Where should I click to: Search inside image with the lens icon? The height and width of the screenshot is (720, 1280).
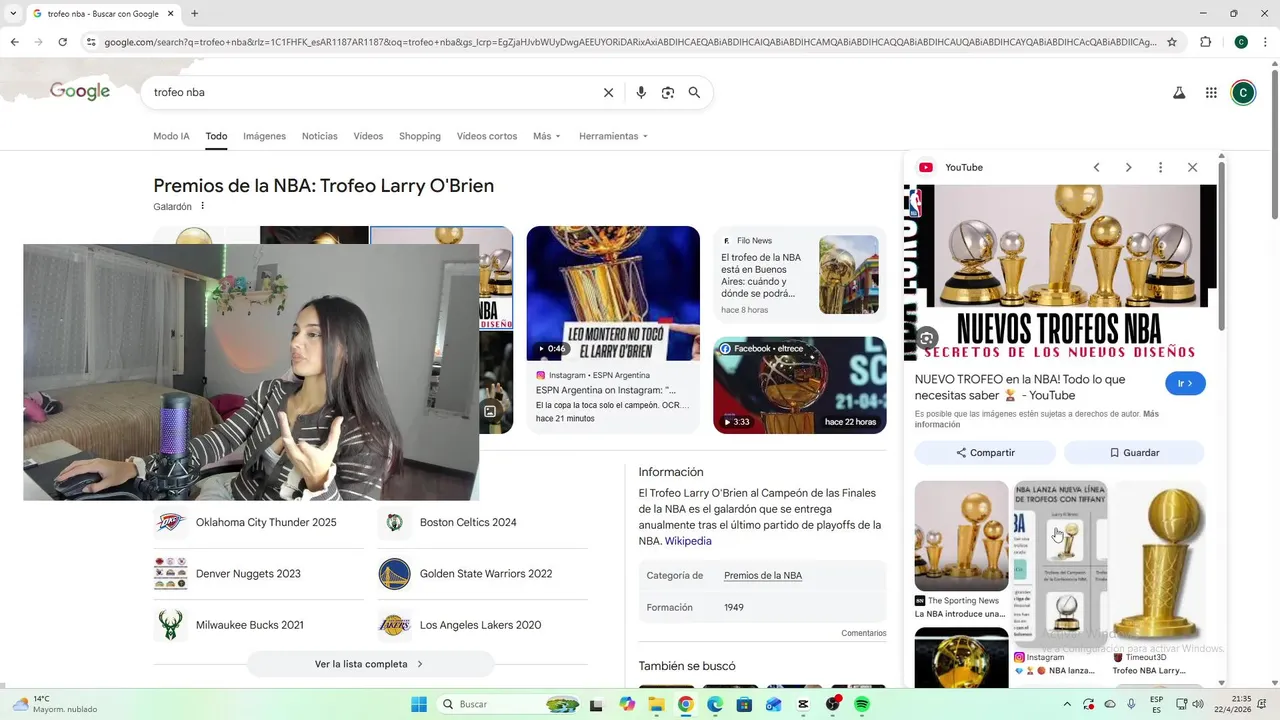click(x=927, y=338)
